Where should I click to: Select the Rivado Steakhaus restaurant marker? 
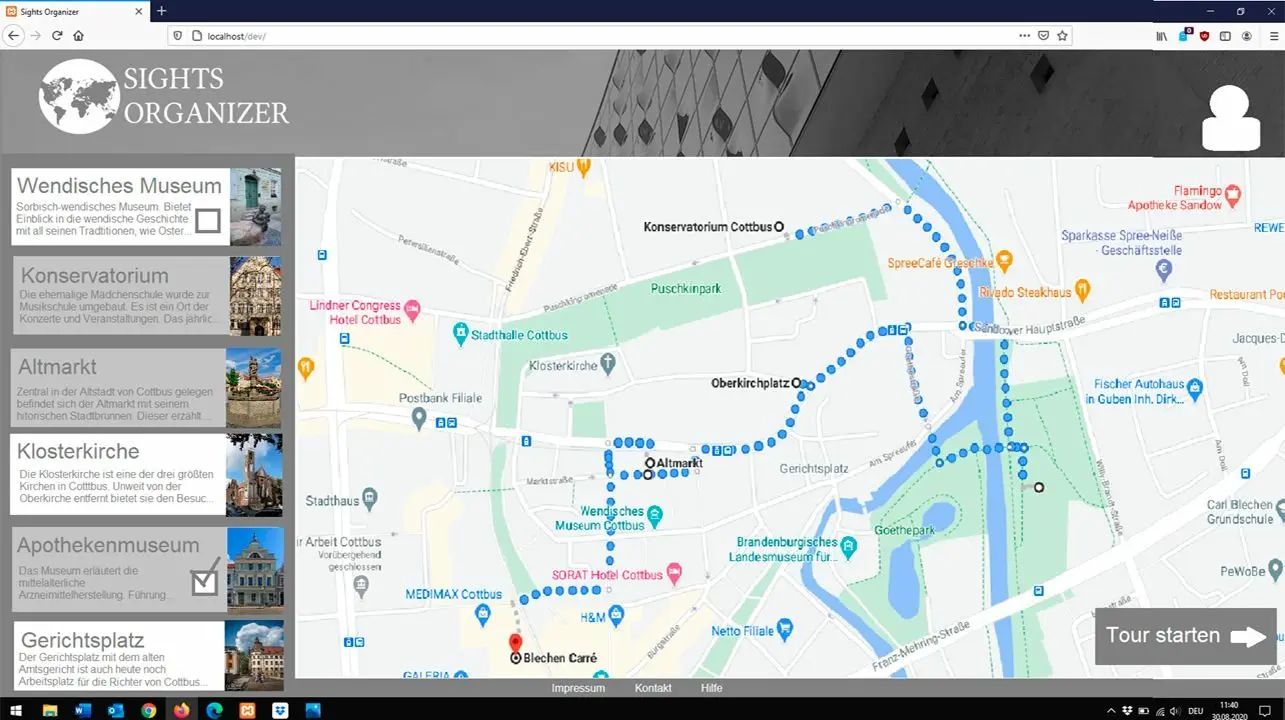point(1082,290)
